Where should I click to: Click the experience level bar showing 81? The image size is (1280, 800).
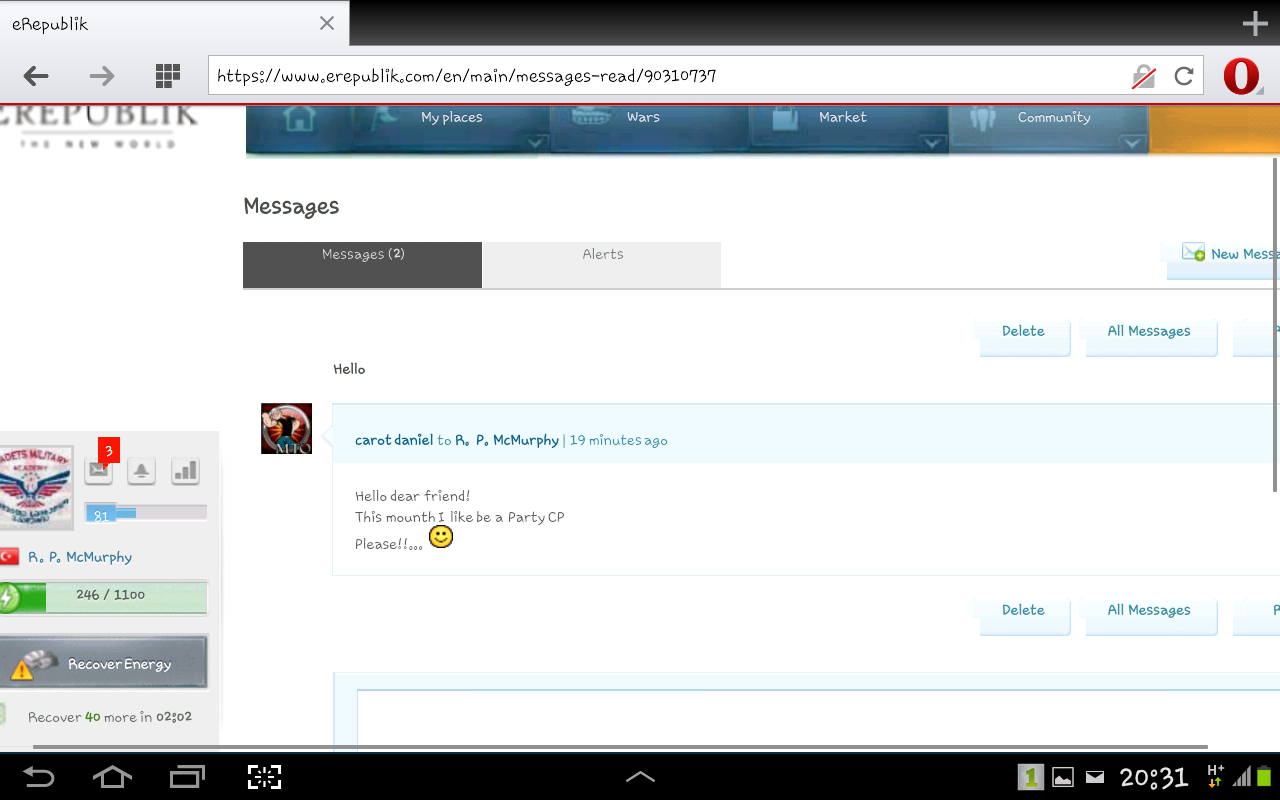tap(145, 513)
